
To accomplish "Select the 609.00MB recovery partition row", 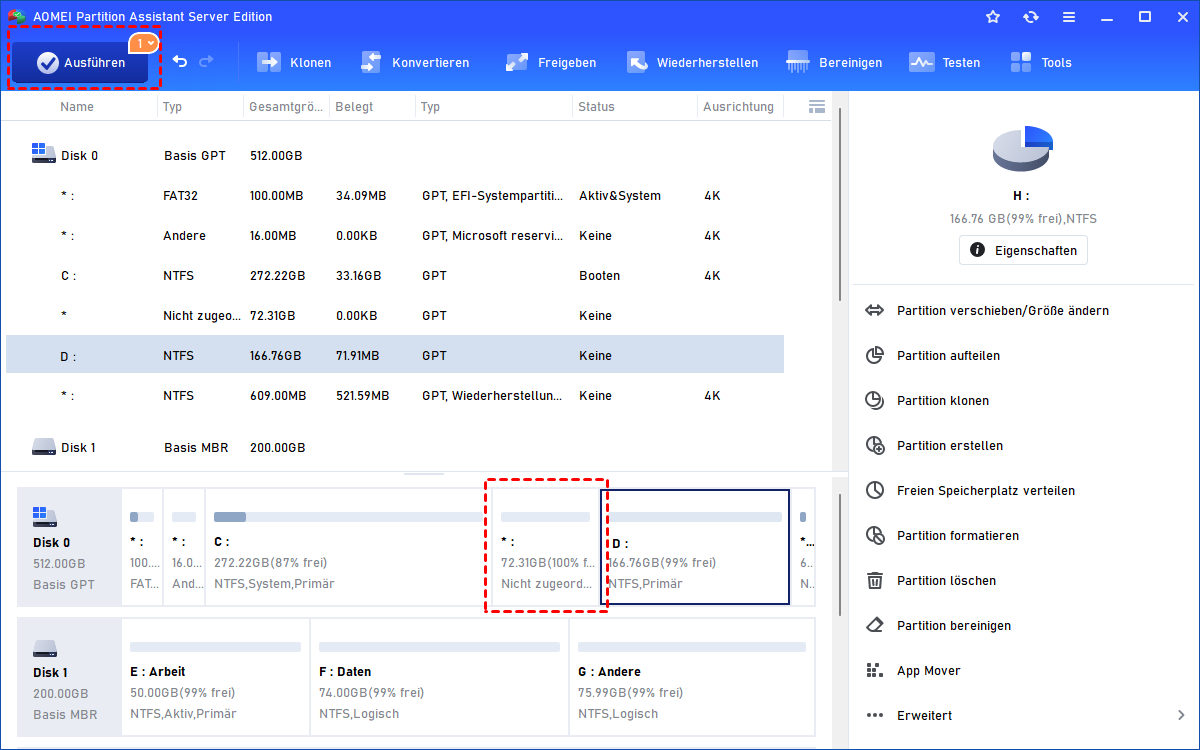I will pyautogui.click(x=395, y=396).
